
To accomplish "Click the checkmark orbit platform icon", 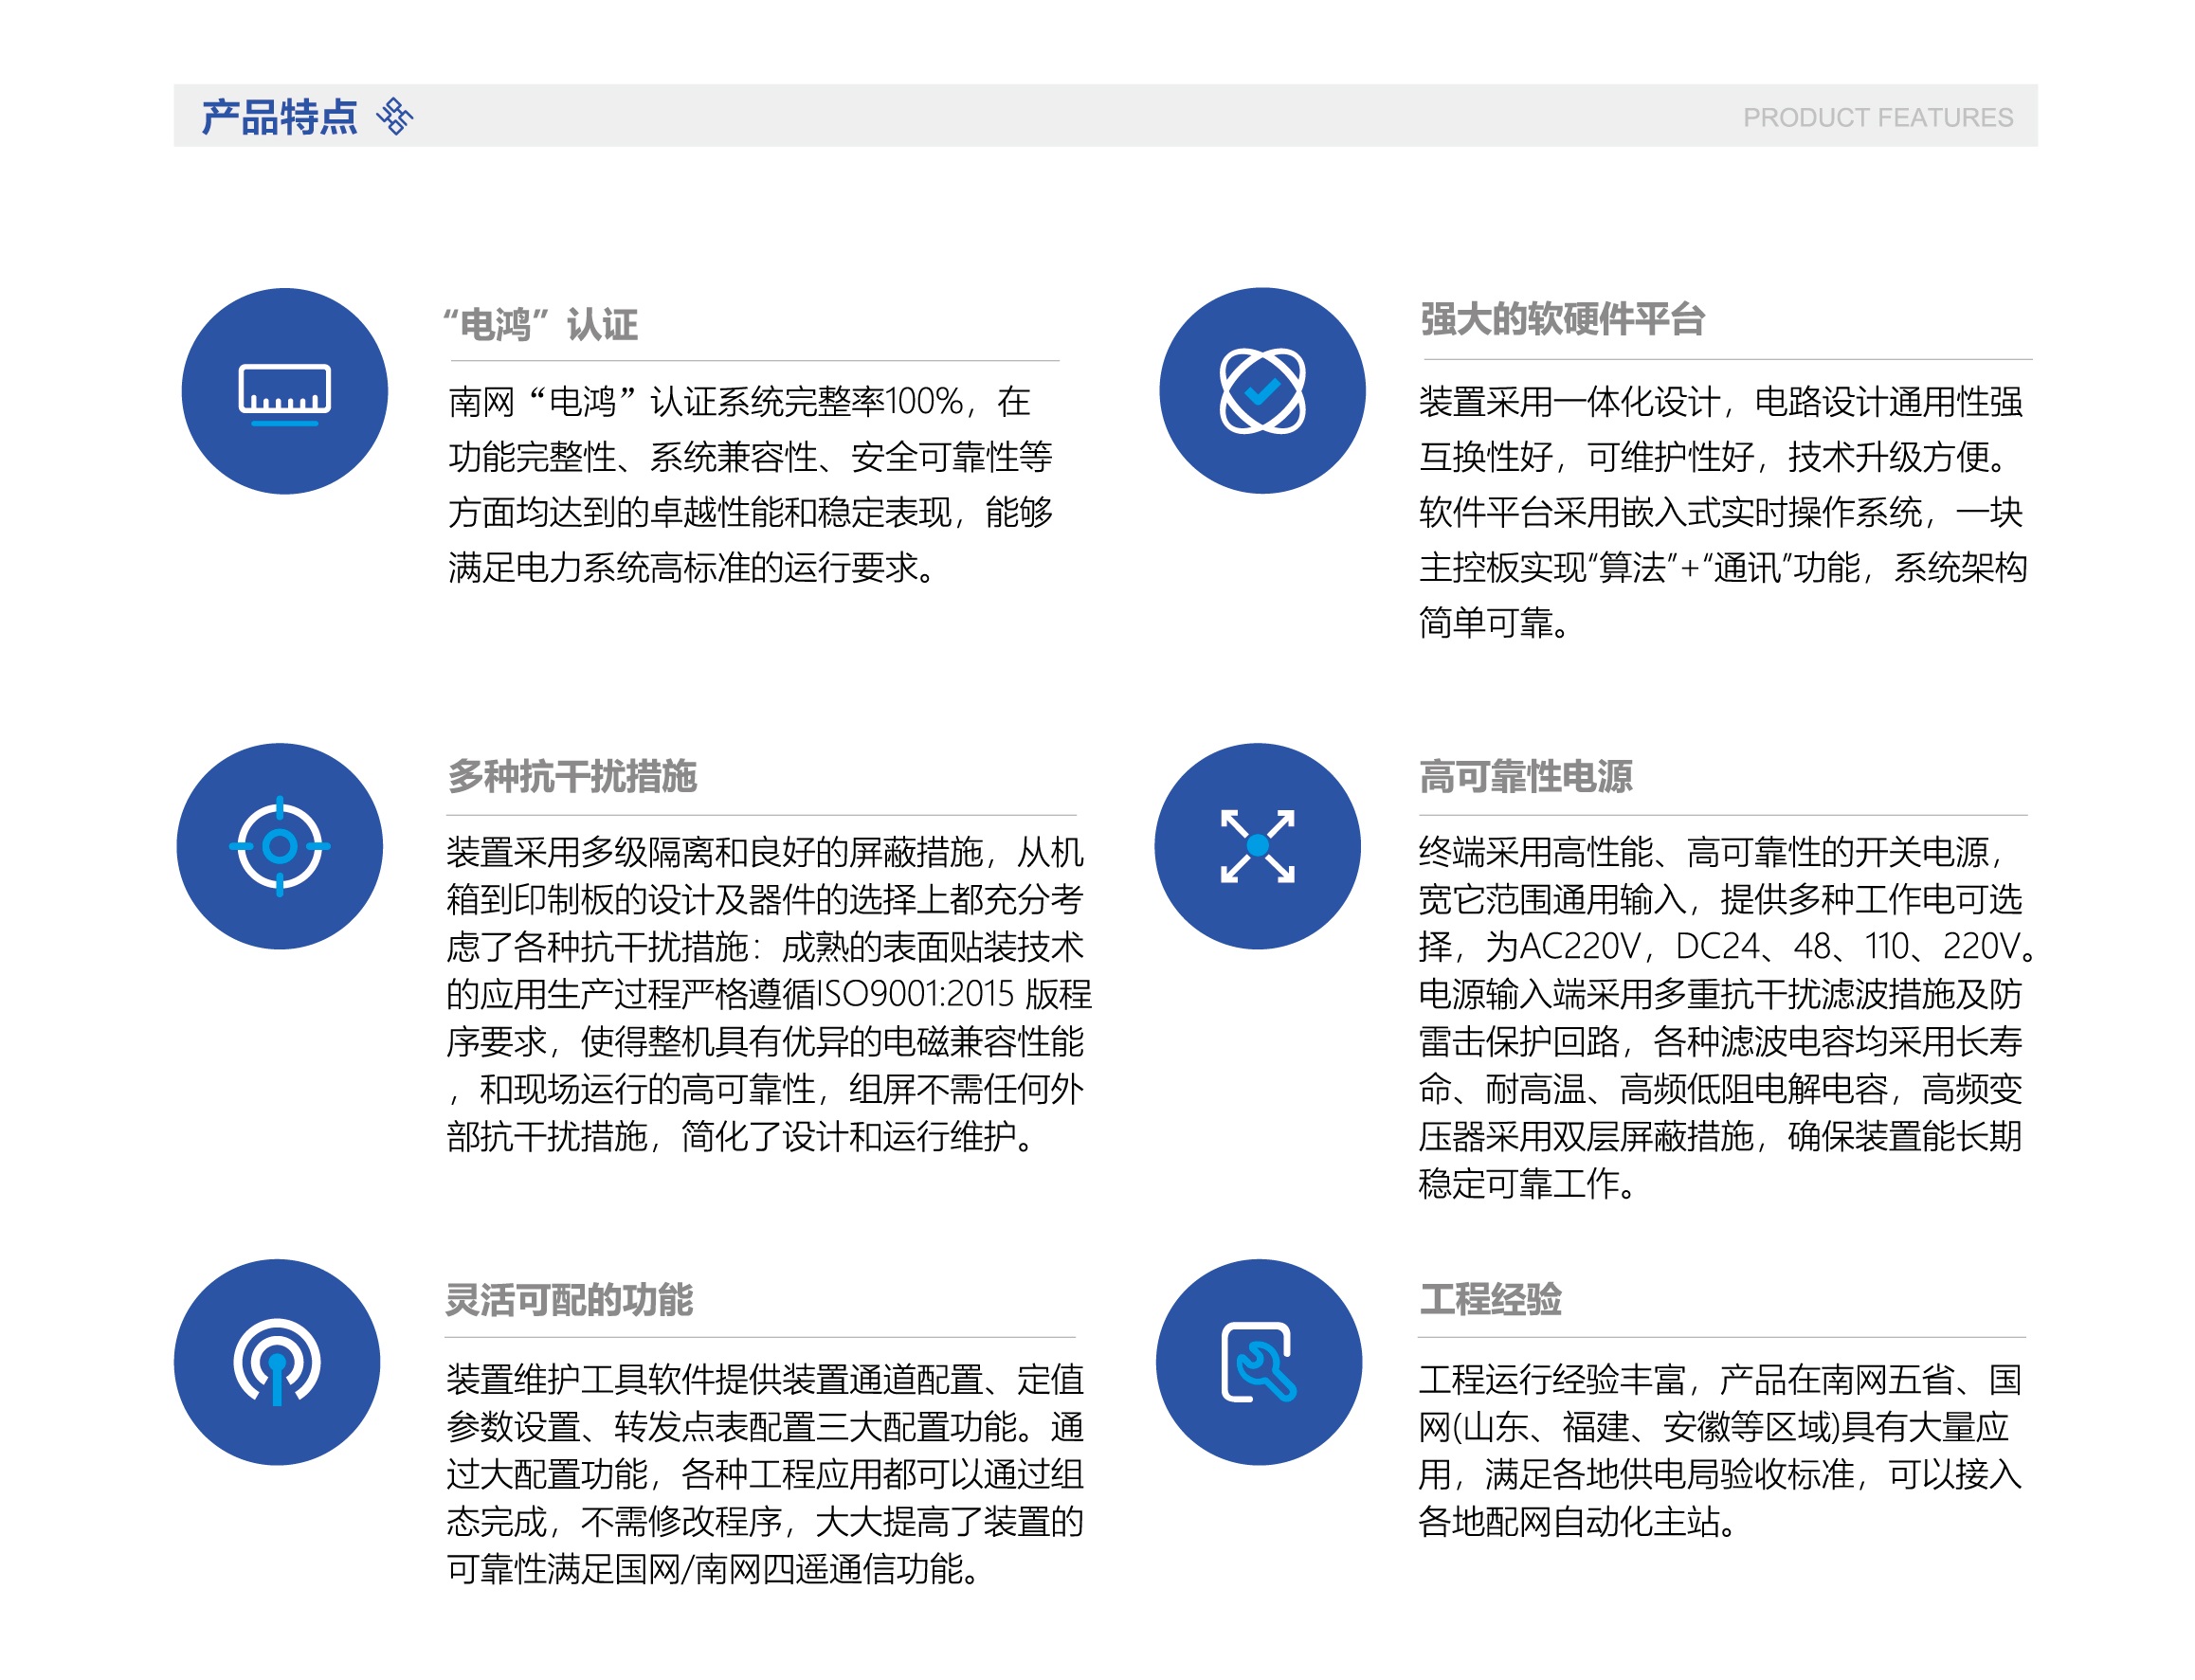I will (x=1261, y=391).
